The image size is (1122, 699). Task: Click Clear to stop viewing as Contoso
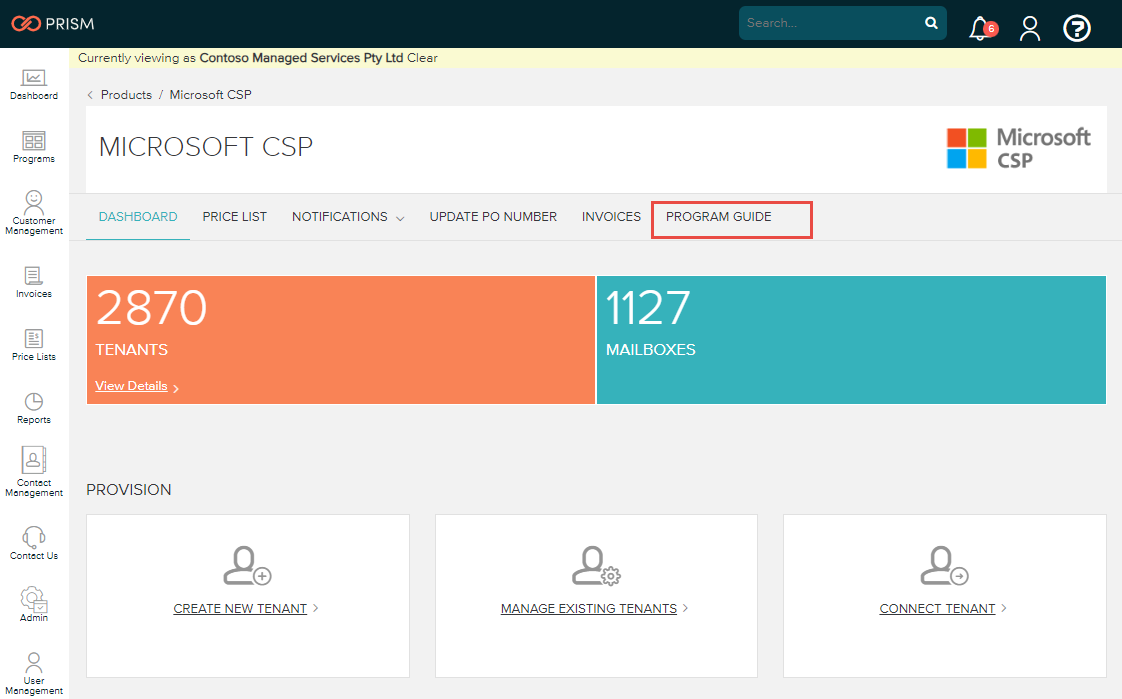(x=422, y=57)
